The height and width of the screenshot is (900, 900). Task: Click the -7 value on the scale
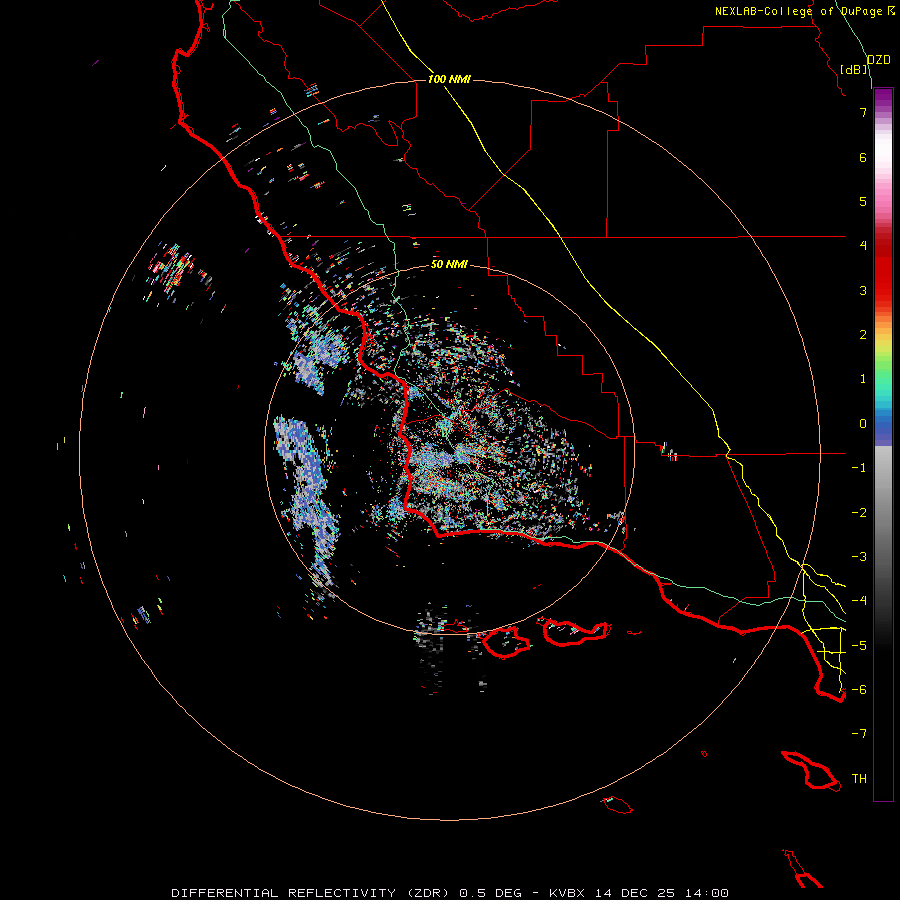click(859, 734)
